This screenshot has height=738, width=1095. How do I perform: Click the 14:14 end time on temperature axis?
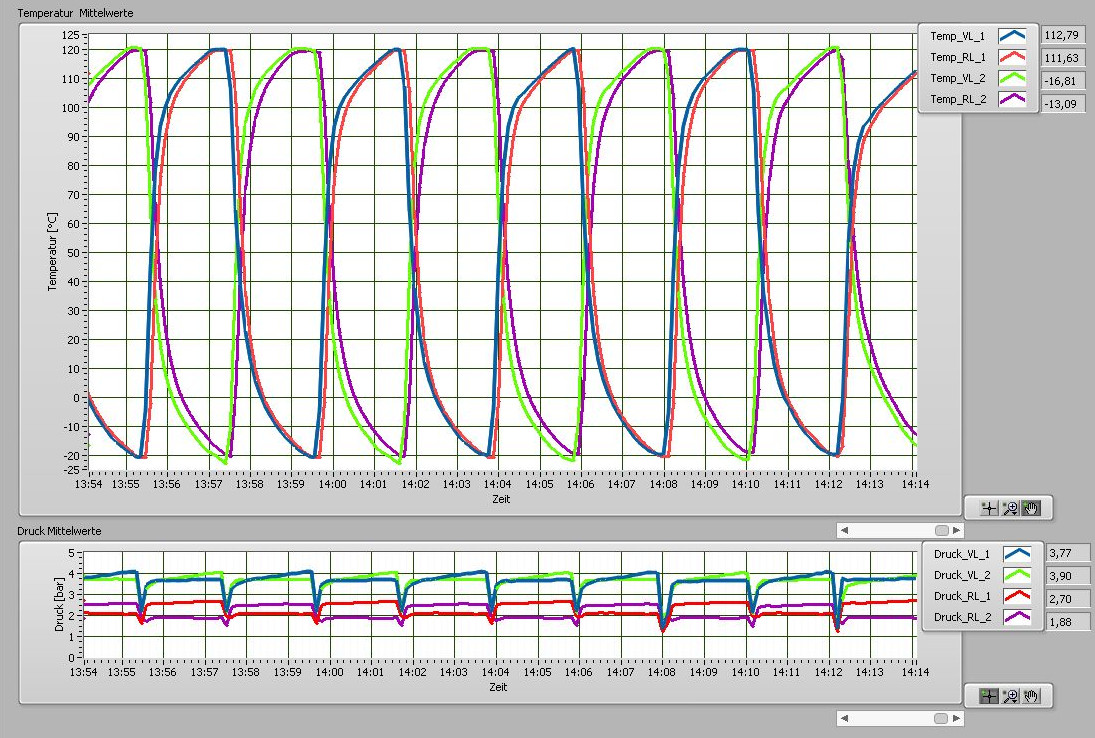915,484
